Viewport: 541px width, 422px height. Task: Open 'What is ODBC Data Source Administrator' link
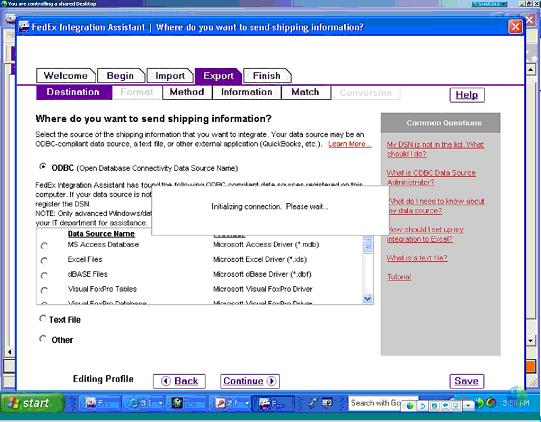431,177
